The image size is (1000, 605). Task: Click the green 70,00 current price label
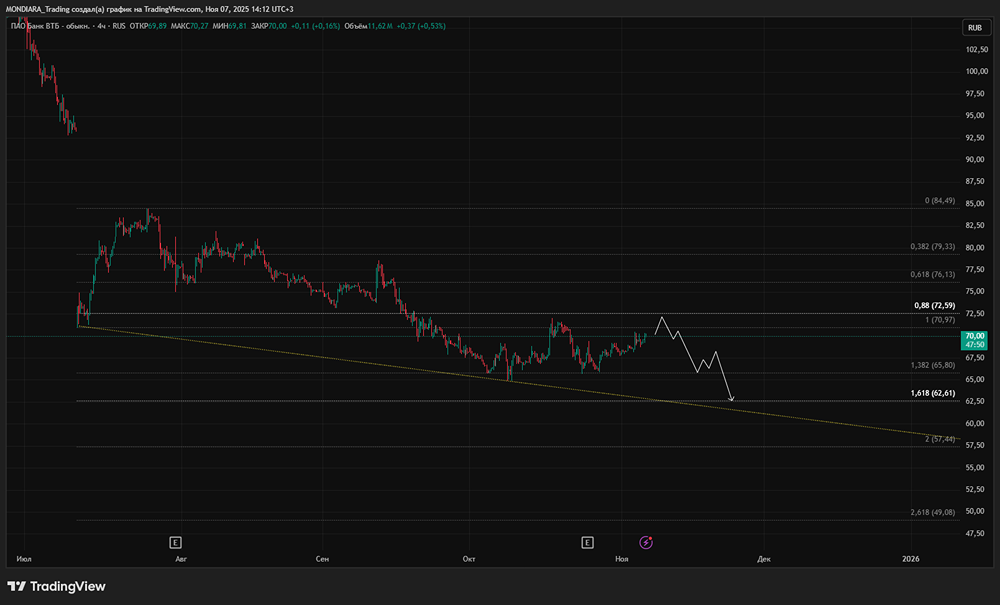[x=975, y=339]
